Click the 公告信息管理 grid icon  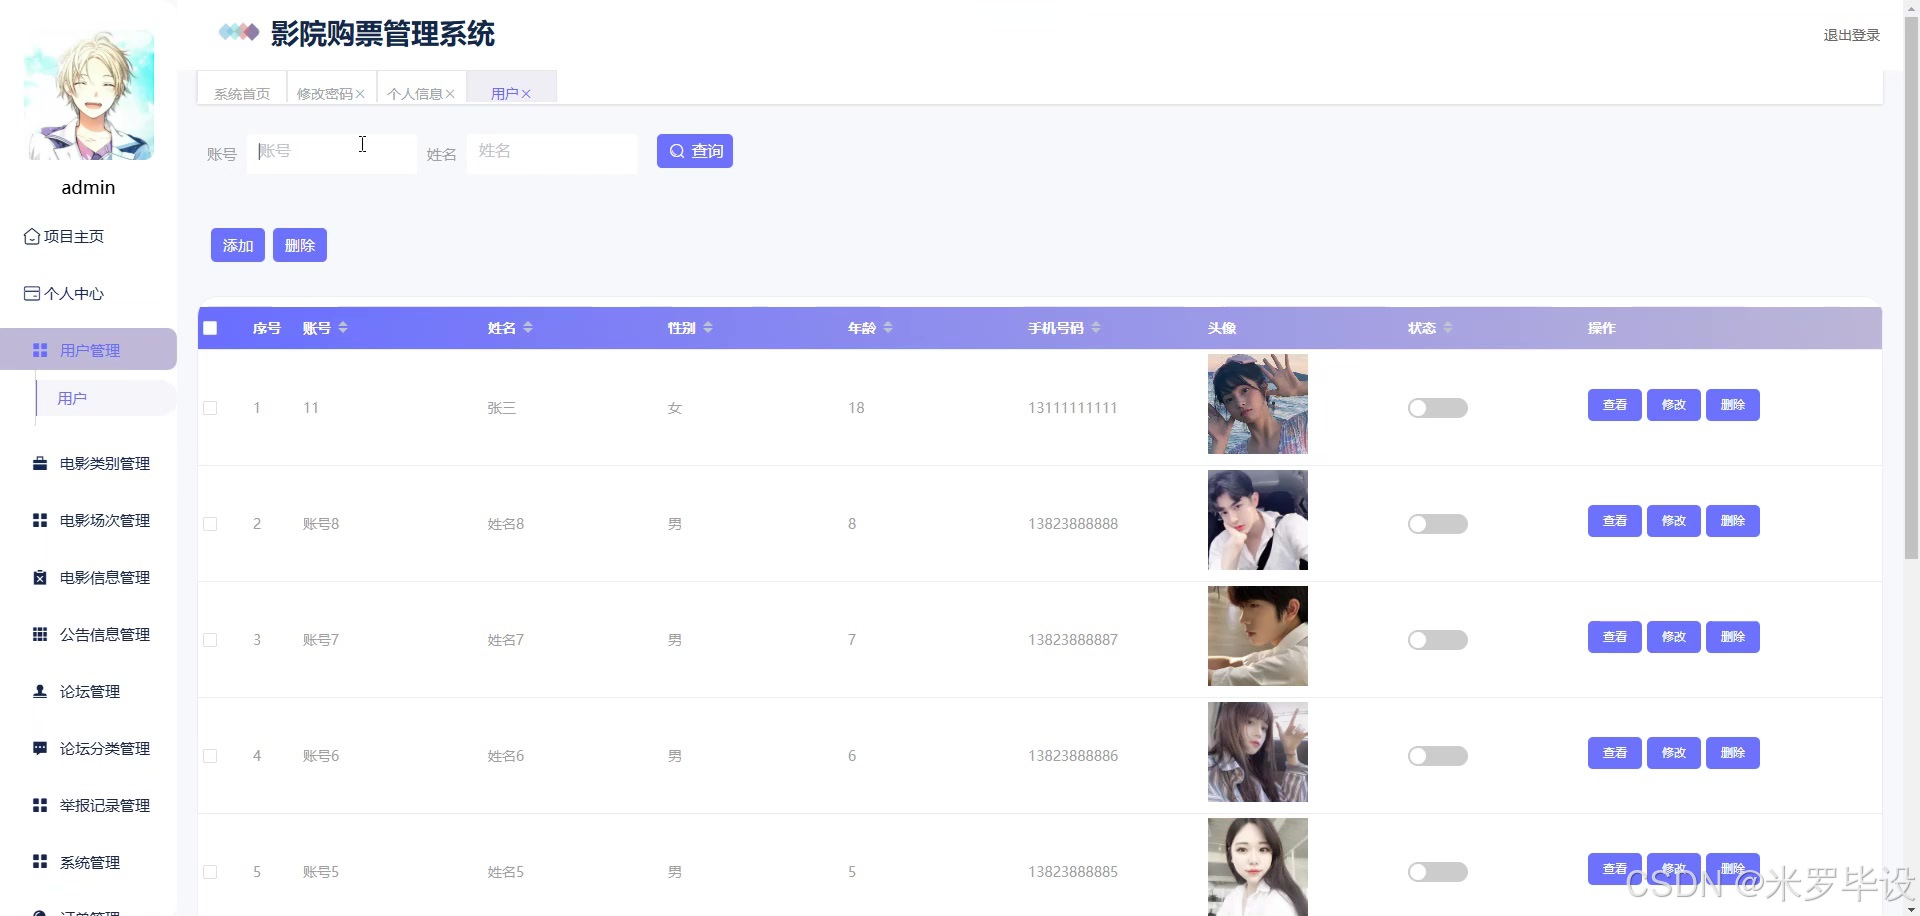click(40, 634)
